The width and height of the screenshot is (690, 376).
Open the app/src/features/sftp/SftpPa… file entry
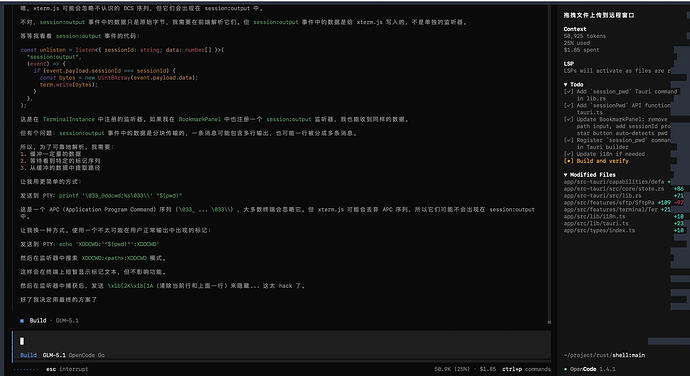[609, 203]
